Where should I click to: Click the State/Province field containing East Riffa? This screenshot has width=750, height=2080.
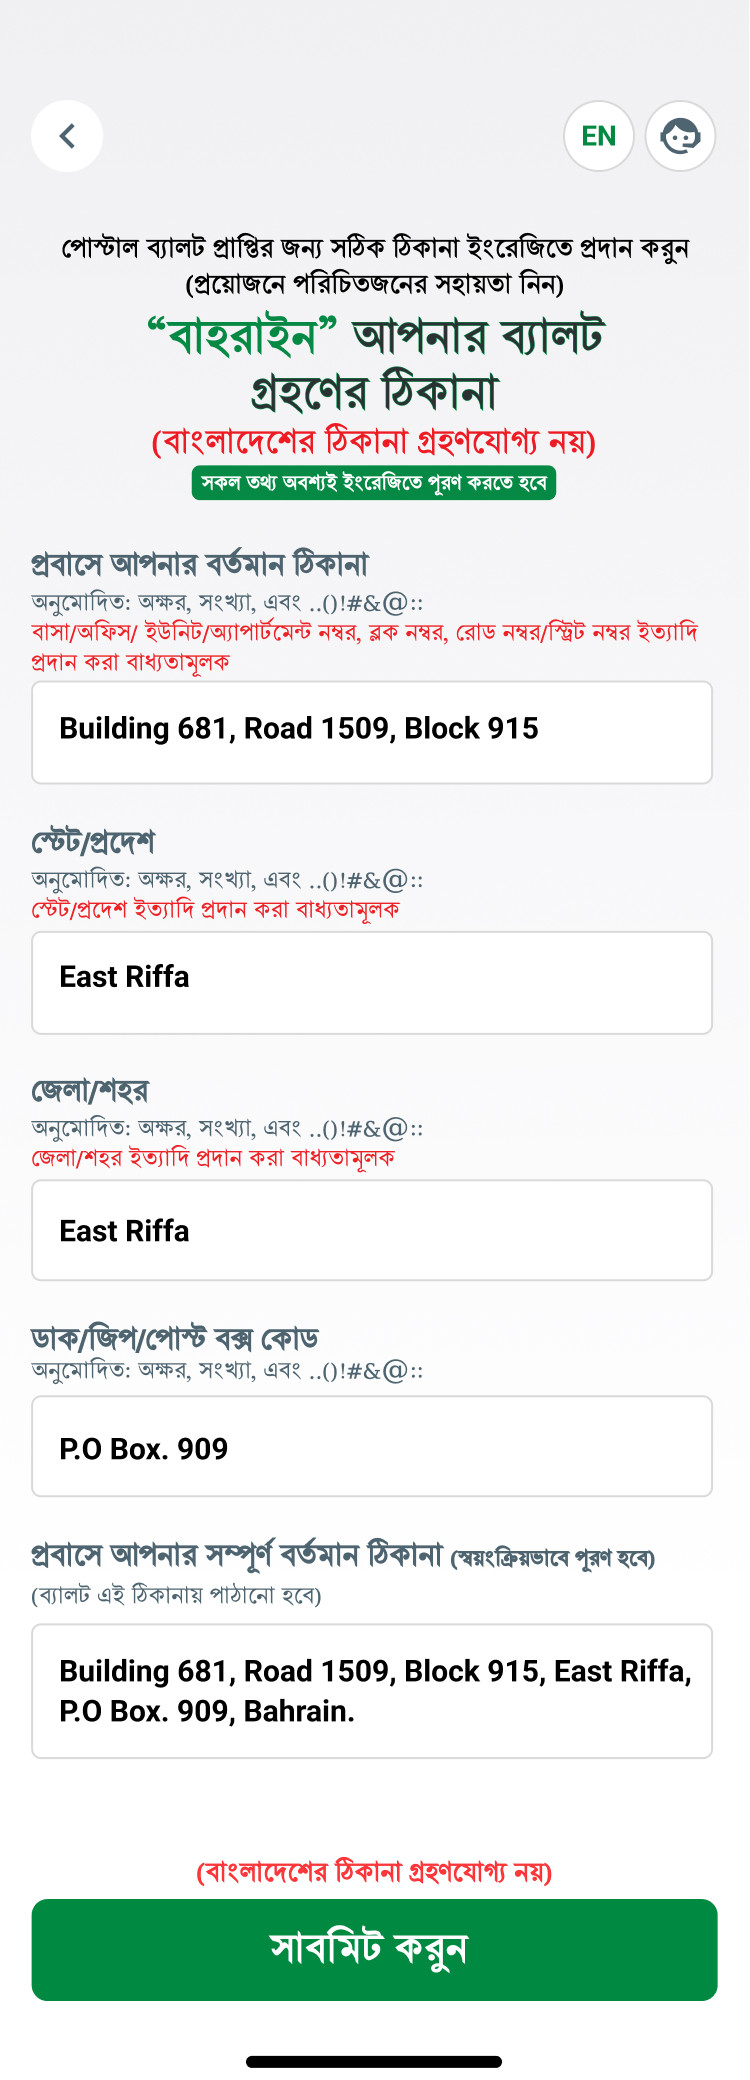pyautogui.click(x=372, y=982)
